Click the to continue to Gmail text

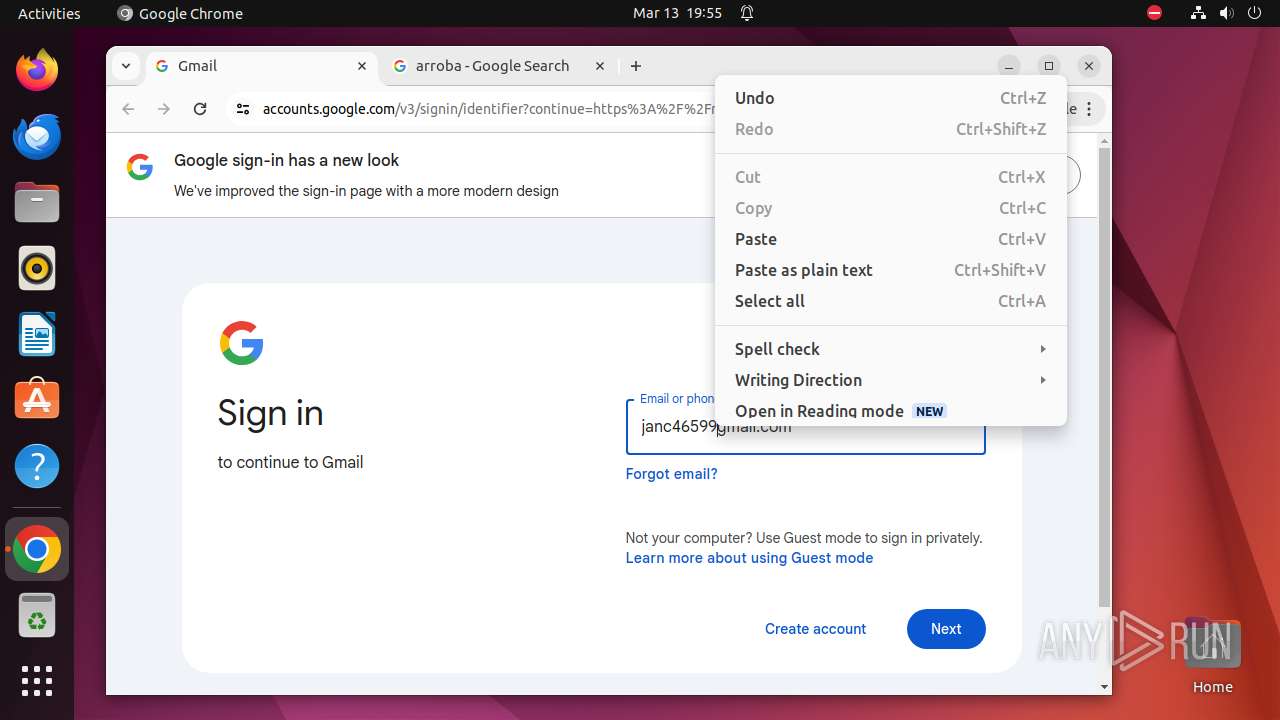290,462
